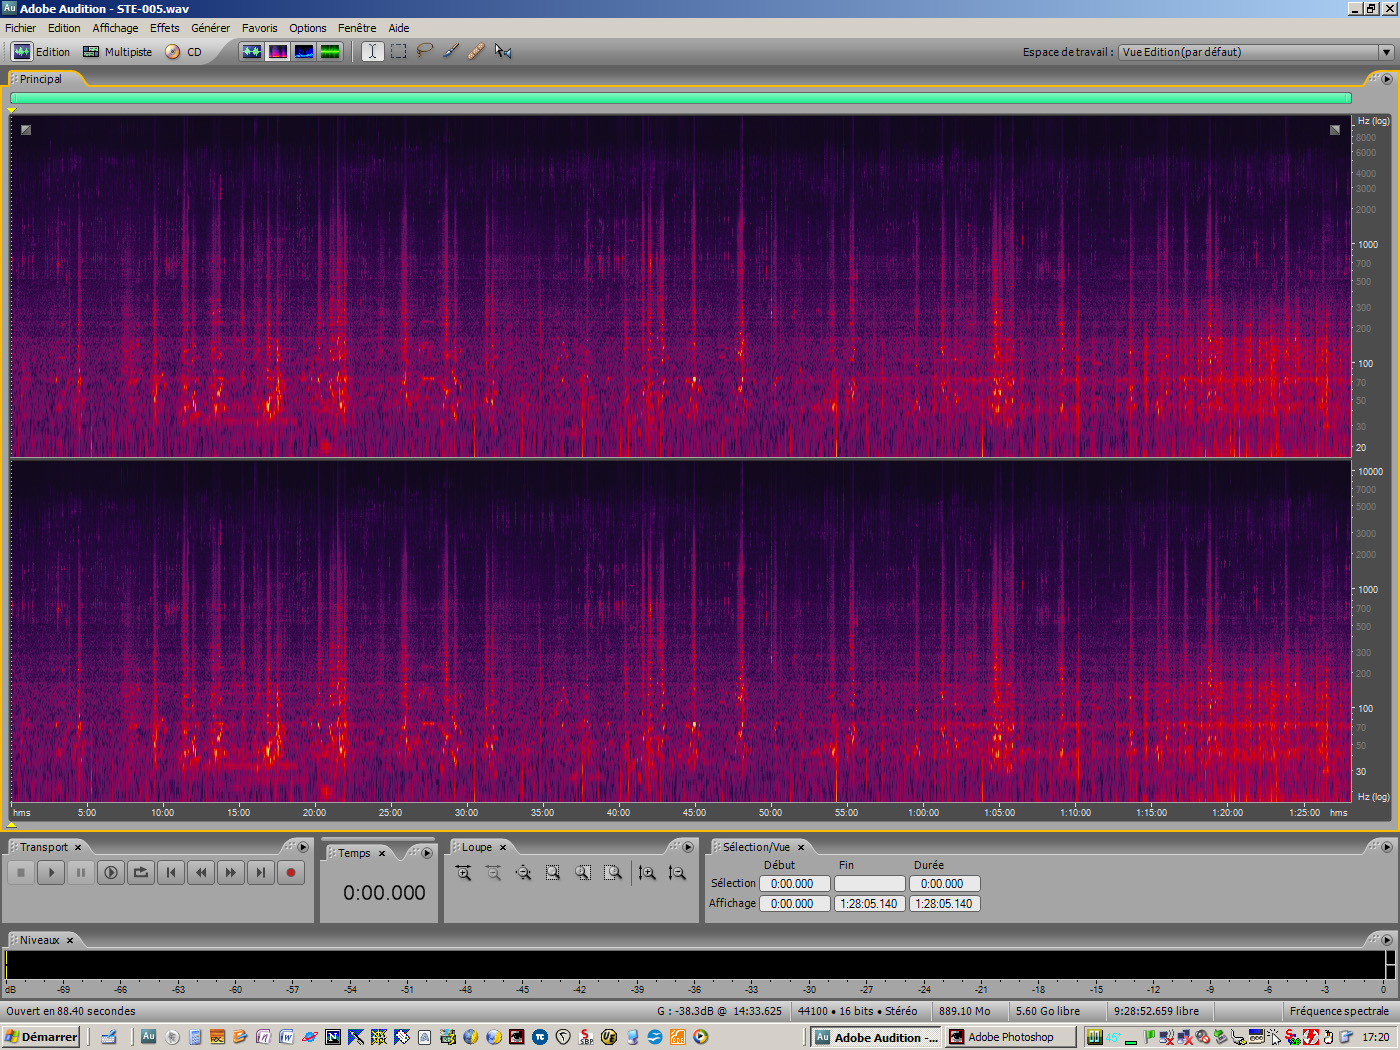Open the Effets menu

point(164,27)
